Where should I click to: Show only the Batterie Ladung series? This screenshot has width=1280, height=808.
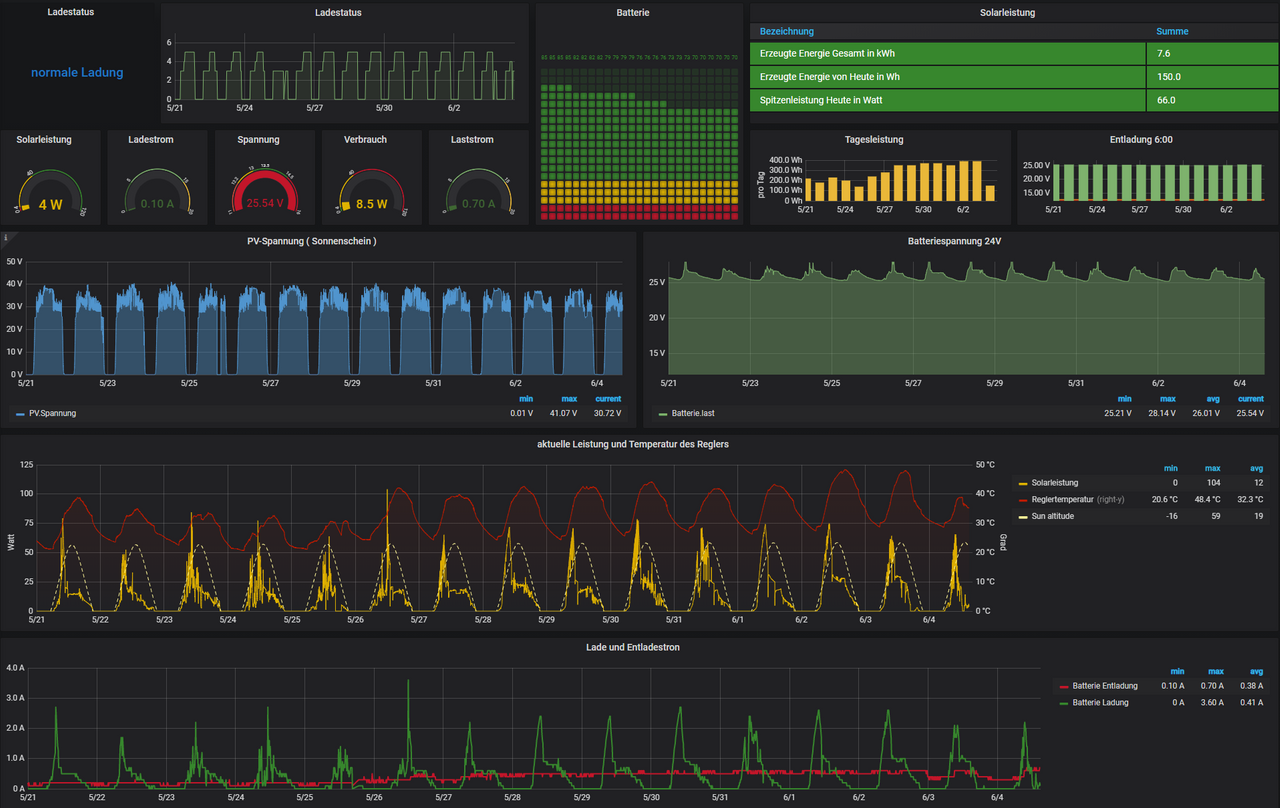[x=1100, y=703]
